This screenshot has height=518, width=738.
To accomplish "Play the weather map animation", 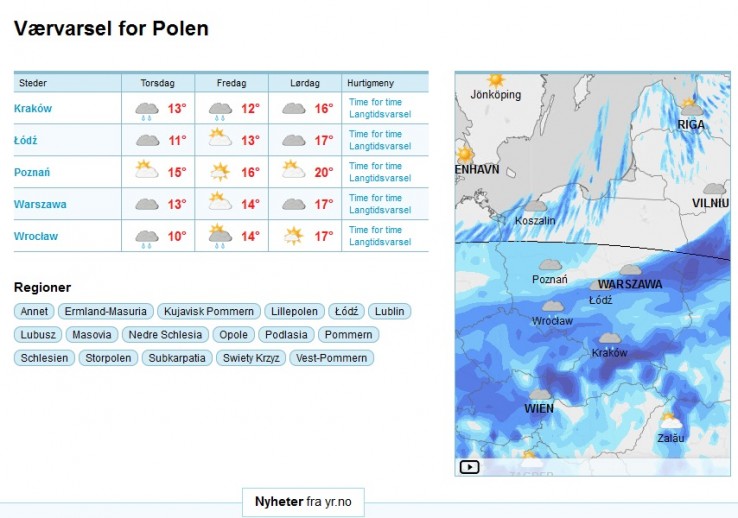I will 469,467.
